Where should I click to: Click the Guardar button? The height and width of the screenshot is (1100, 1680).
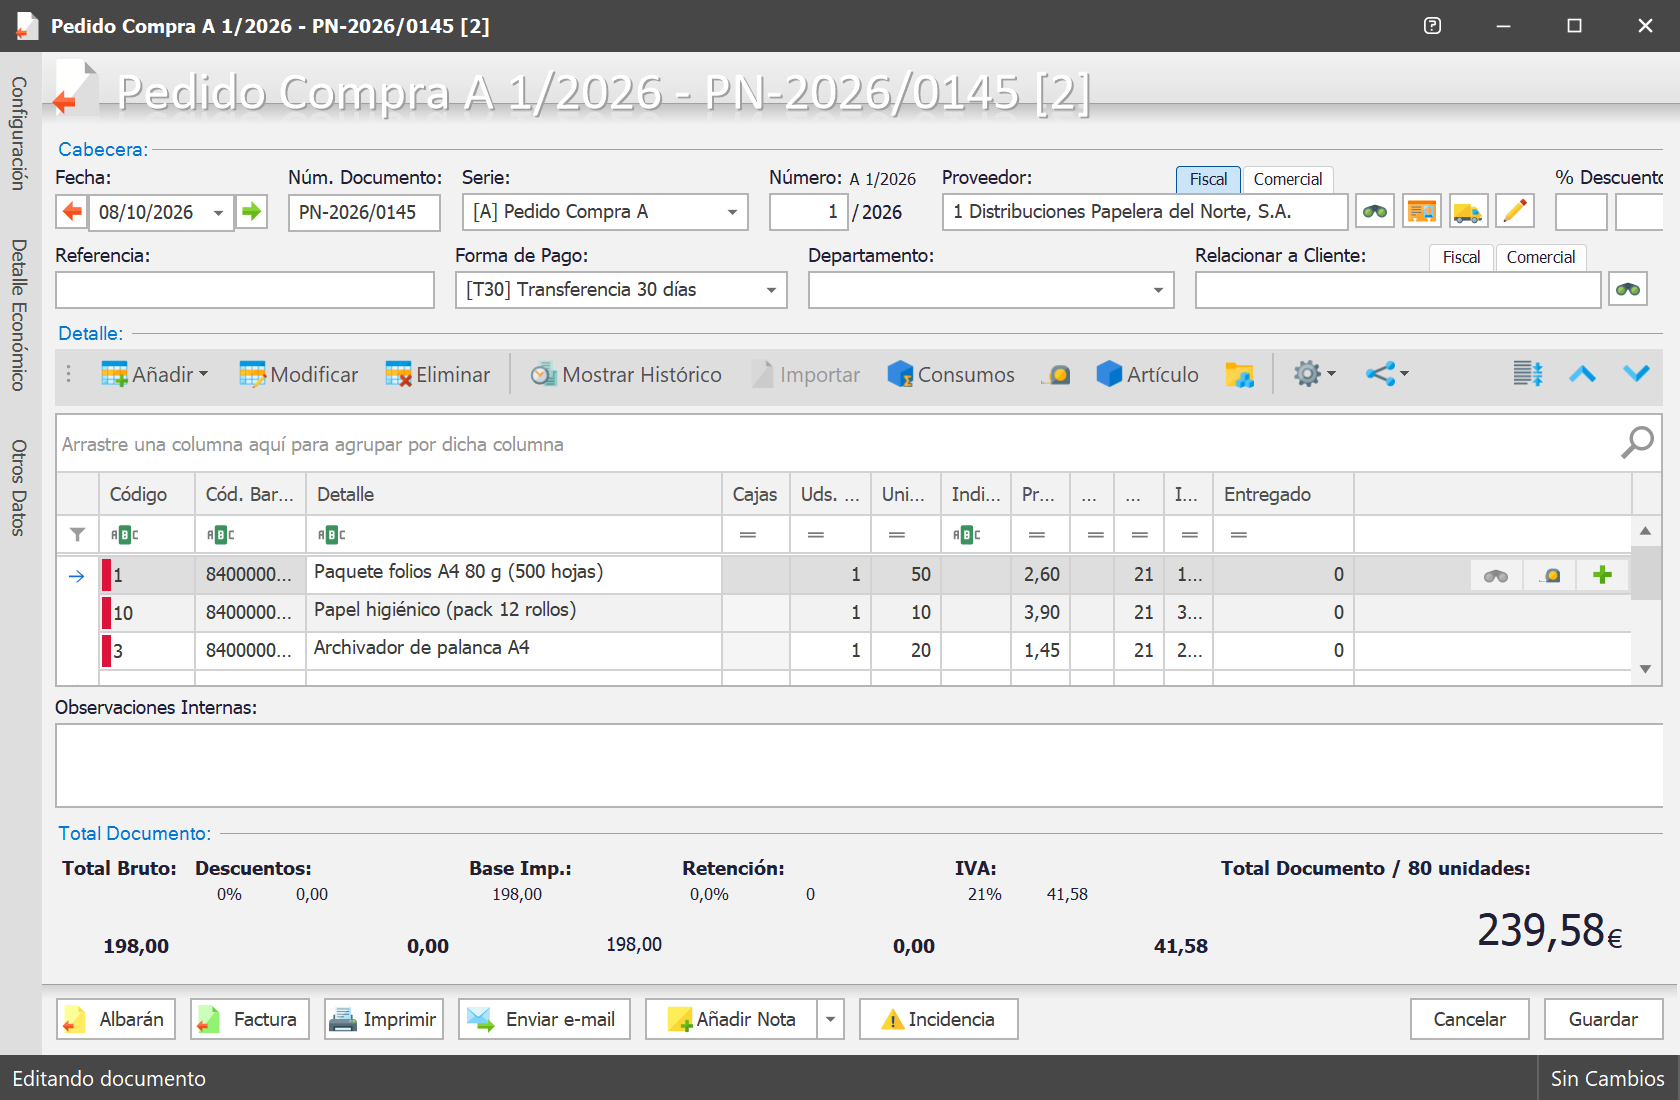1603,1019
